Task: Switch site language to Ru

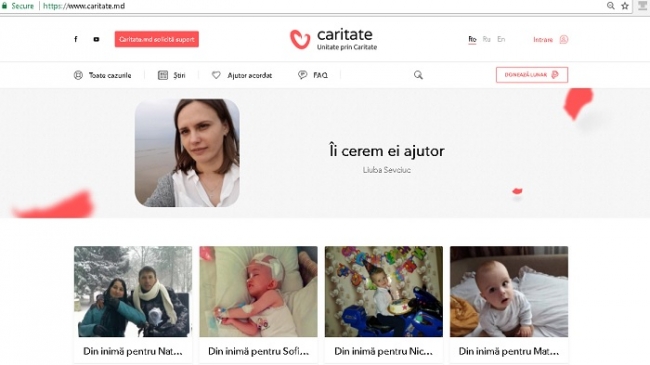Action: coord(487,39)
